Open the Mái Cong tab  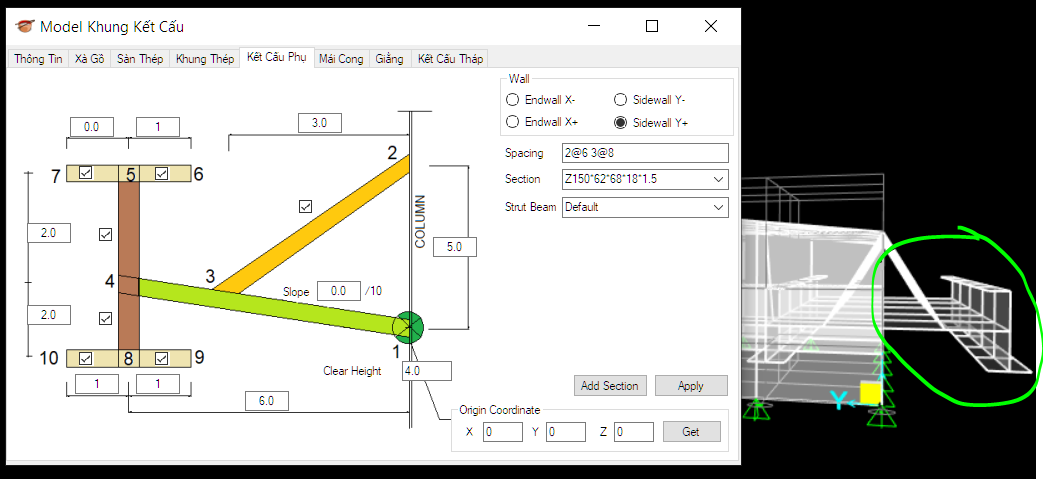341,59
